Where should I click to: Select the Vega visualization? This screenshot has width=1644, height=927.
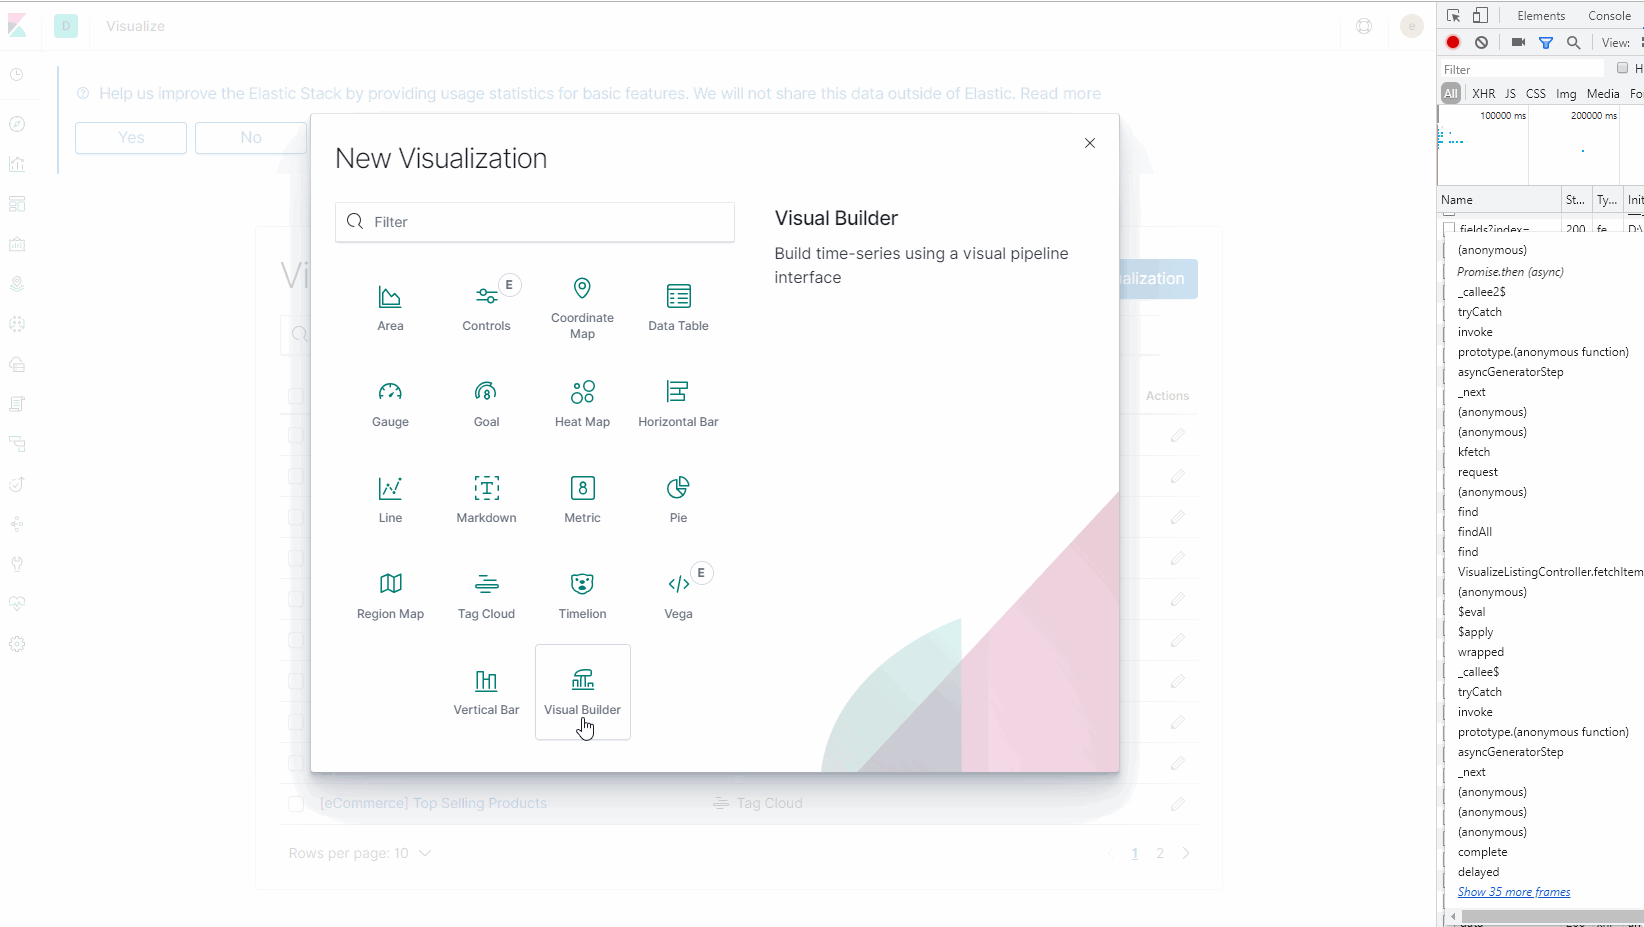click(x=678, y=596)
